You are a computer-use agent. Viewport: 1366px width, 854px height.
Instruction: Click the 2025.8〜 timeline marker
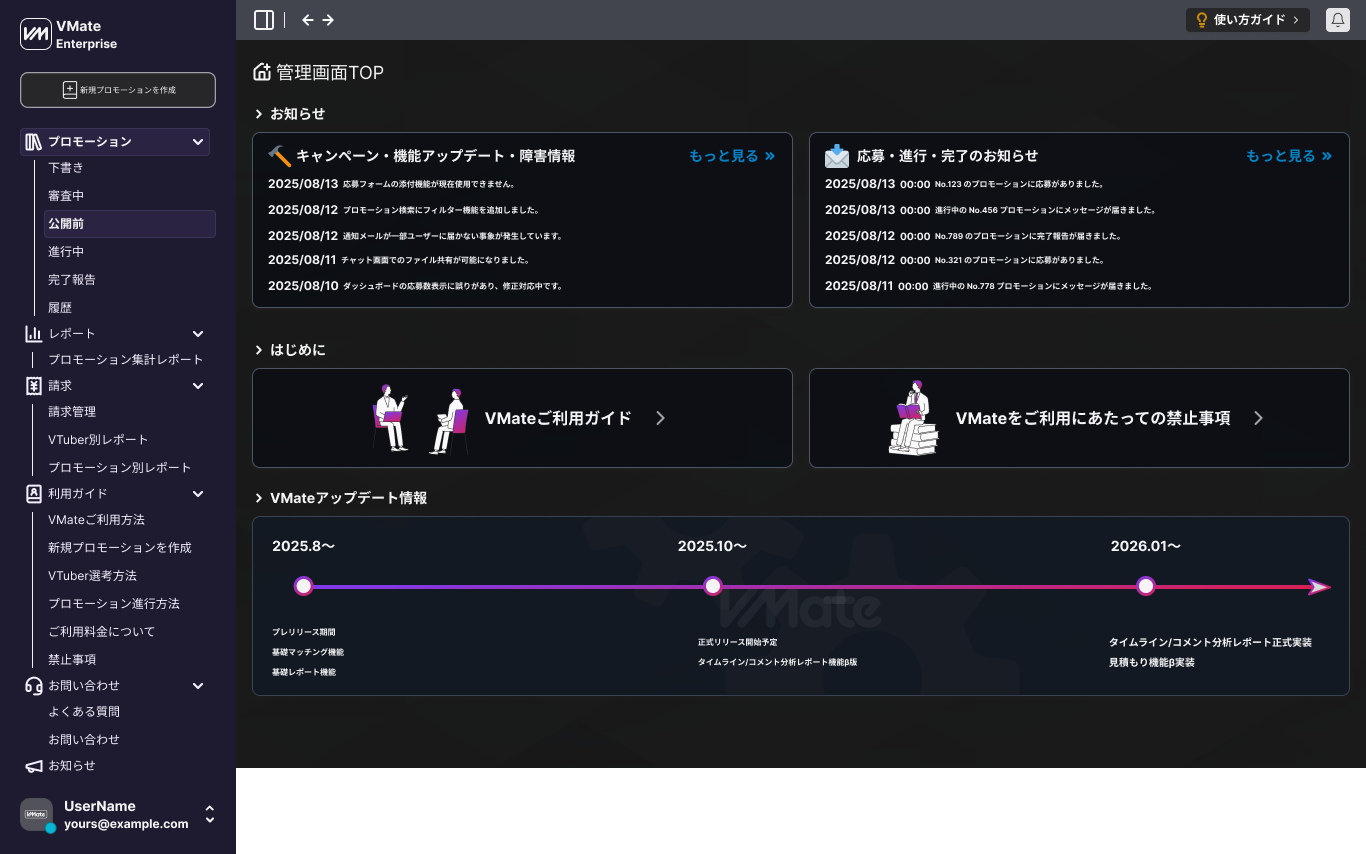[x=304, y=586]
